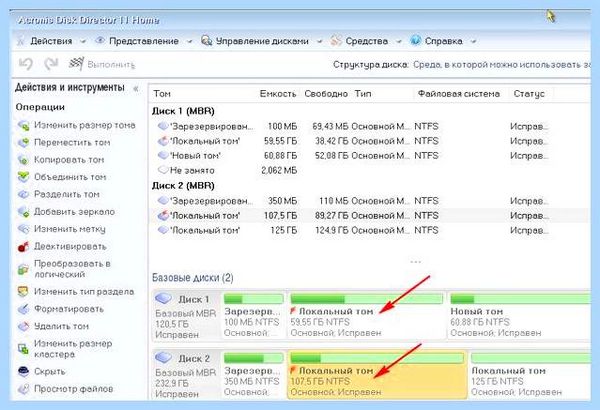Viewport: 600px width, 410px height.
Task: Open the Представление menu
Action: click(x=144, y=41)
